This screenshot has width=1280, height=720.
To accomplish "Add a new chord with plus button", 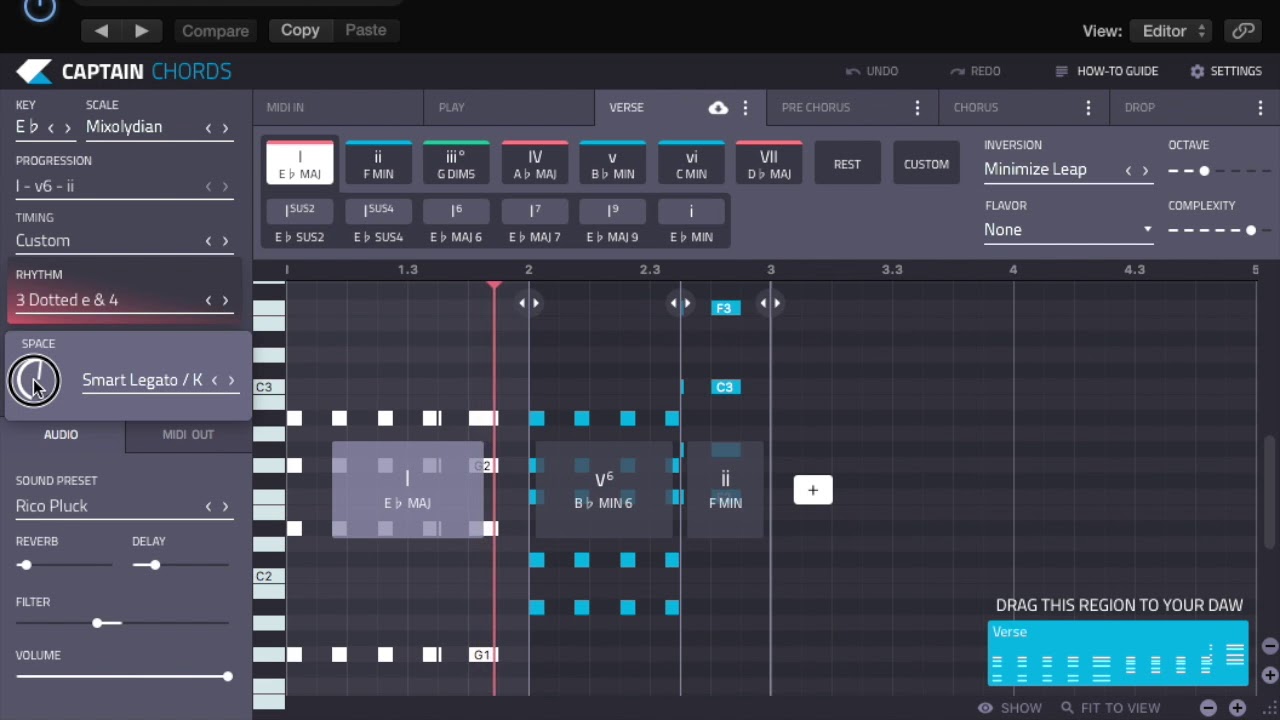I will pos(813,490).
